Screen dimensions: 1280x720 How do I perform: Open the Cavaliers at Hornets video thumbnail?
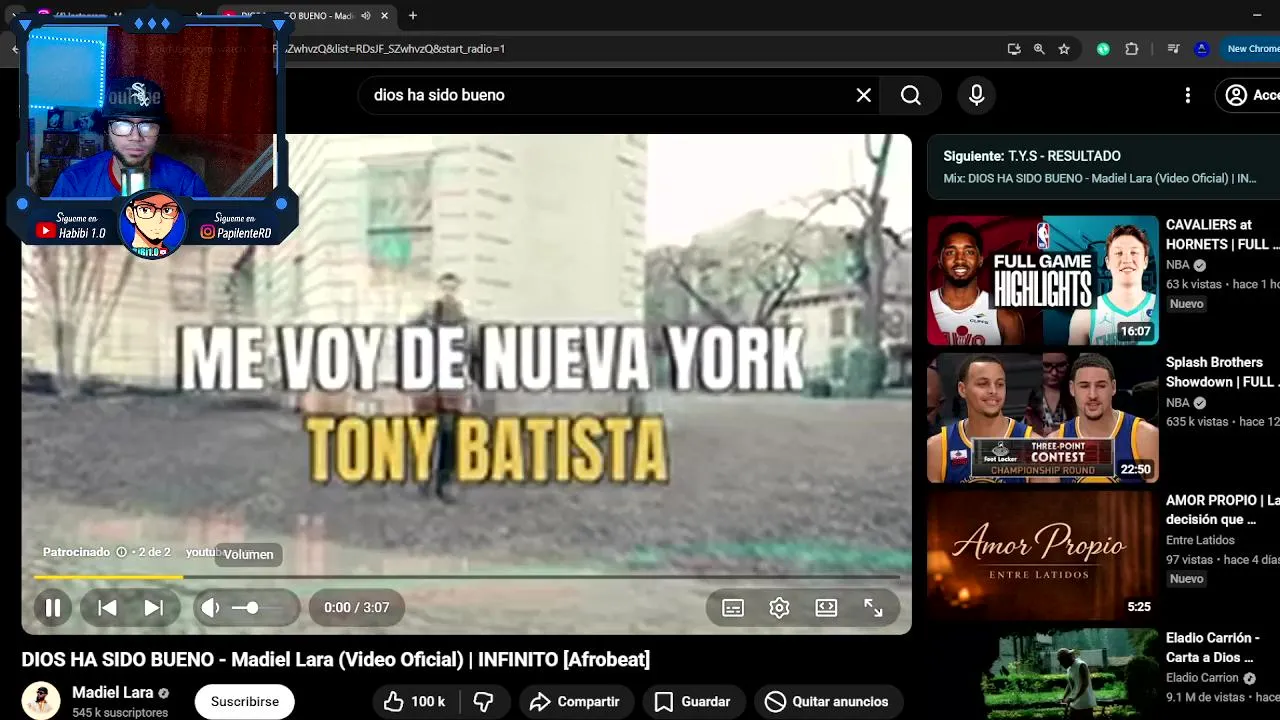point(1042,280)
